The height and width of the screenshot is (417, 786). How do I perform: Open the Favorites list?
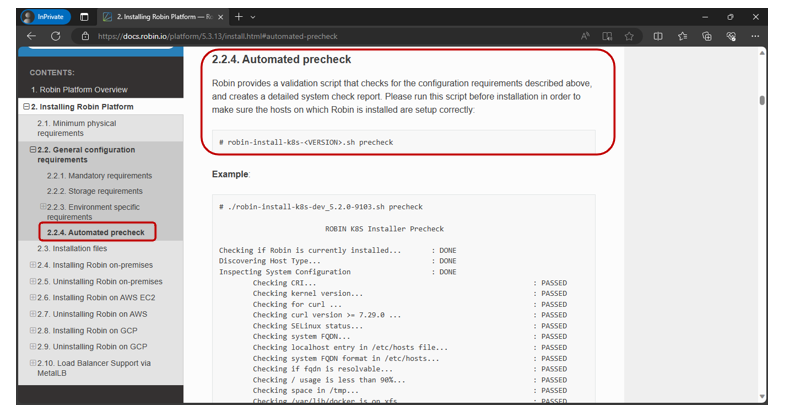click(682, 36)
